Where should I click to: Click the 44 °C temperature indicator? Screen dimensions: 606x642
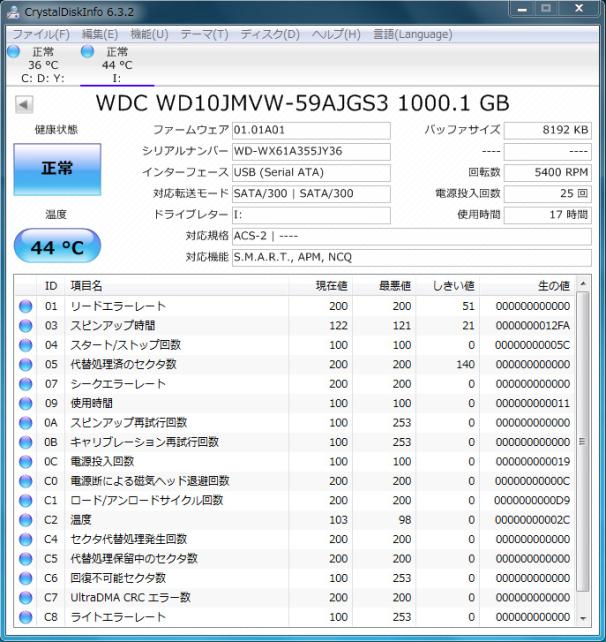[x=57, y=246]
